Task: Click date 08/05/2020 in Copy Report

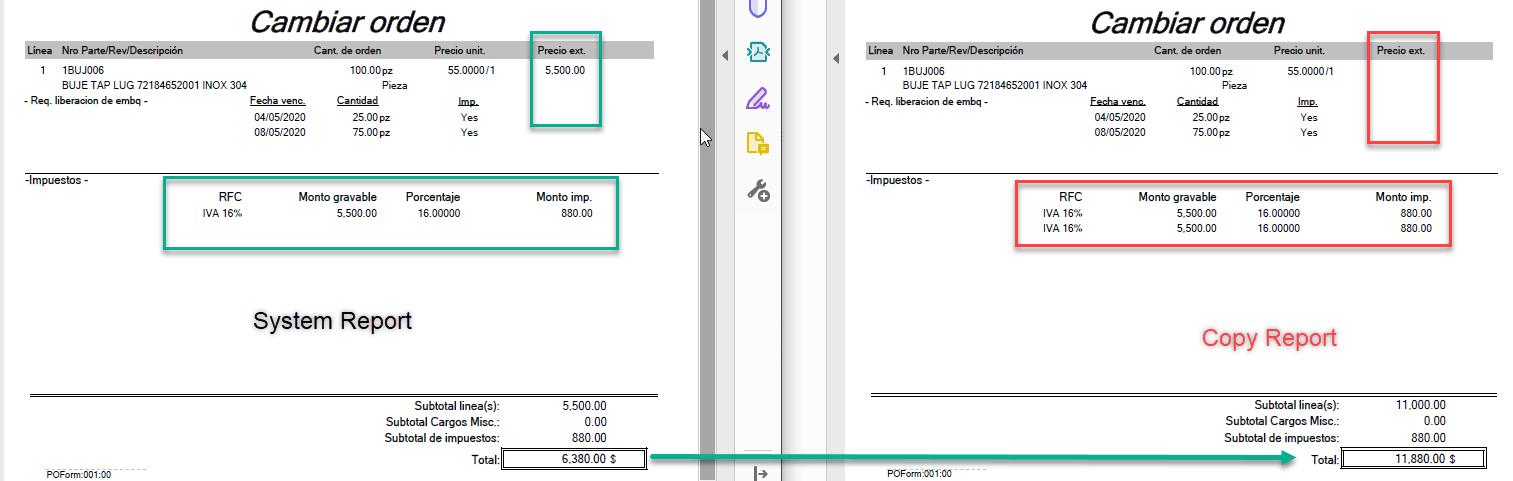Action: tap(1120, 132)
